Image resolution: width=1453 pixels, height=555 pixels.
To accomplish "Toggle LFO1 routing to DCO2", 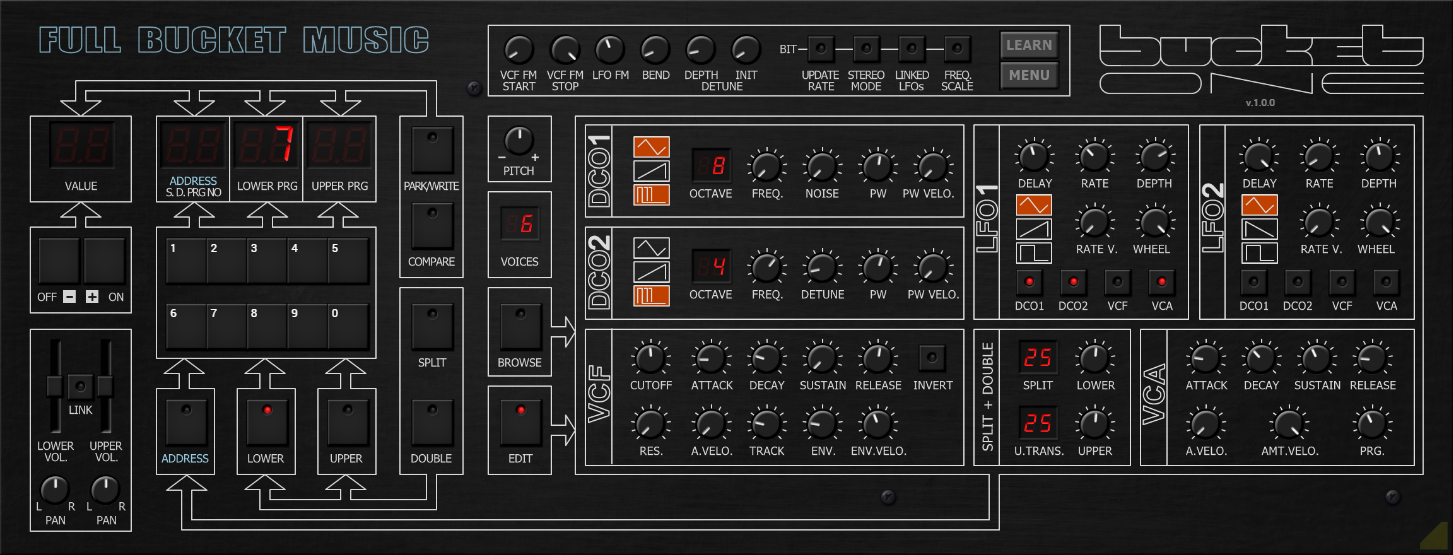I will pyautogui.click(x=1073, y=281).
